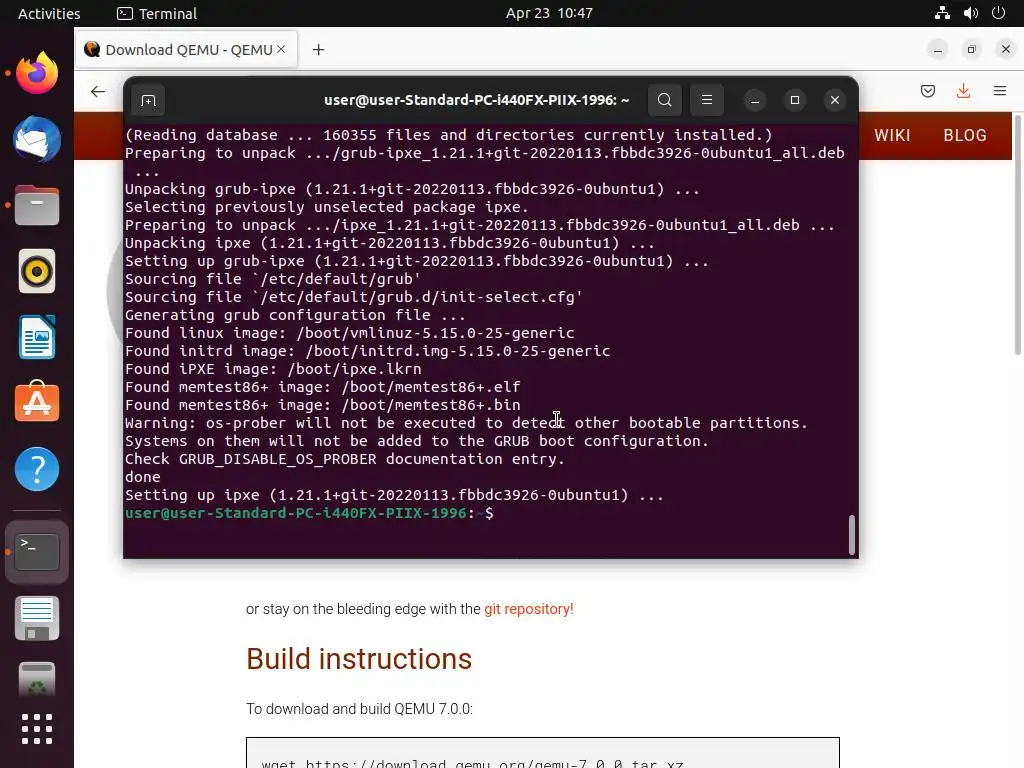Viewport: 1024px width, 768px height.
Task: Click the Build instructions heading
Action: (x=359, y=659)
